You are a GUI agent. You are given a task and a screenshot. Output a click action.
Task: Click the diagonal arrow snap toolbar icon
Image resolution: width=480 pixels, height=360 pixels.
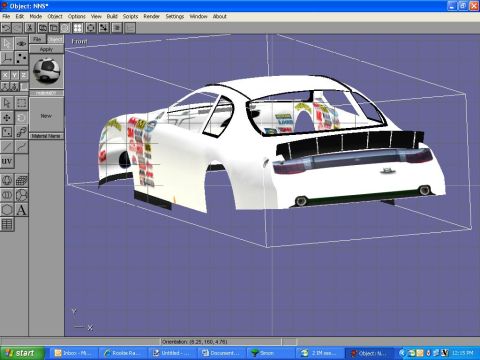click(104, 28)
